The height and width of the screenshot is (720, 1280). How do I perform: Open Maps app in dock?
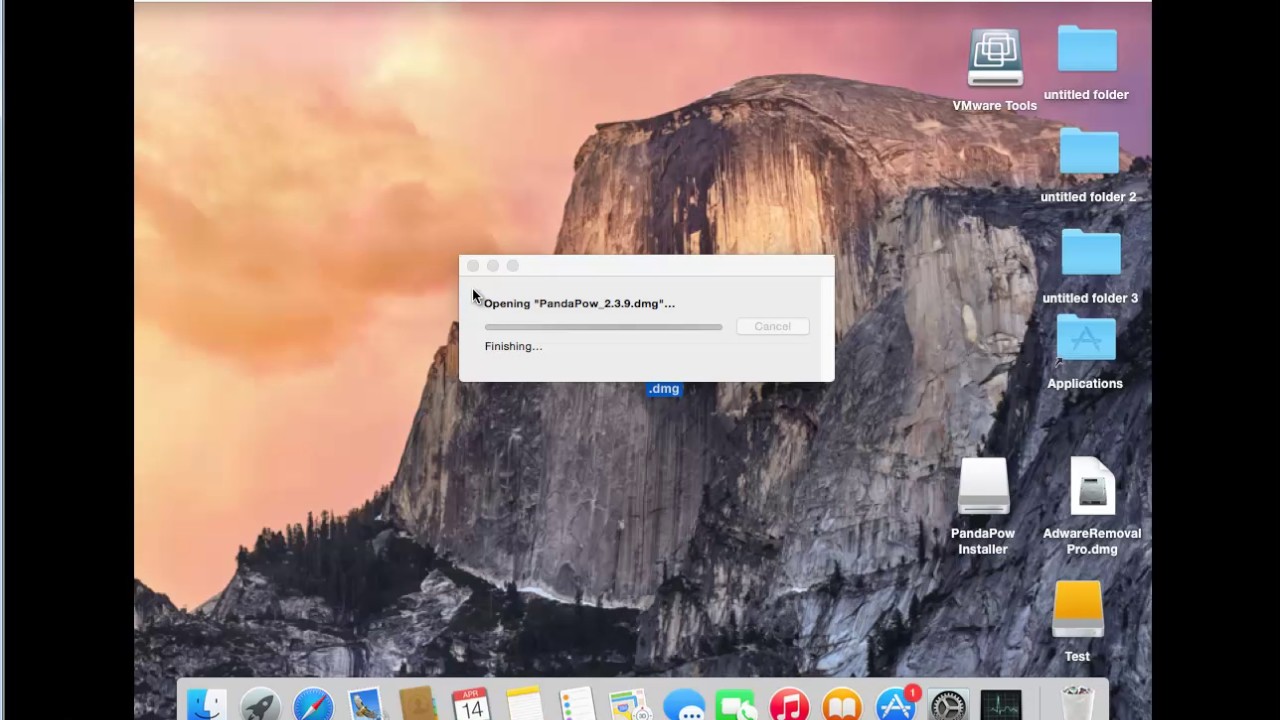pyautogui.click(x=630, y=705)
